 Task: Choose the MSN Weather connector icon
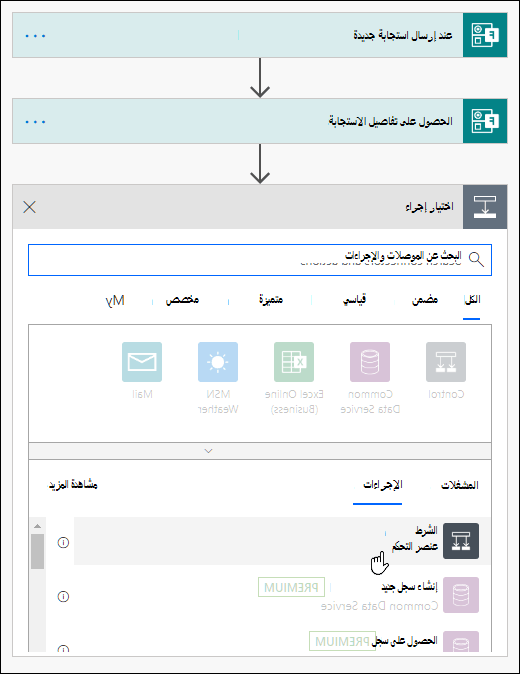pos(218,362)
